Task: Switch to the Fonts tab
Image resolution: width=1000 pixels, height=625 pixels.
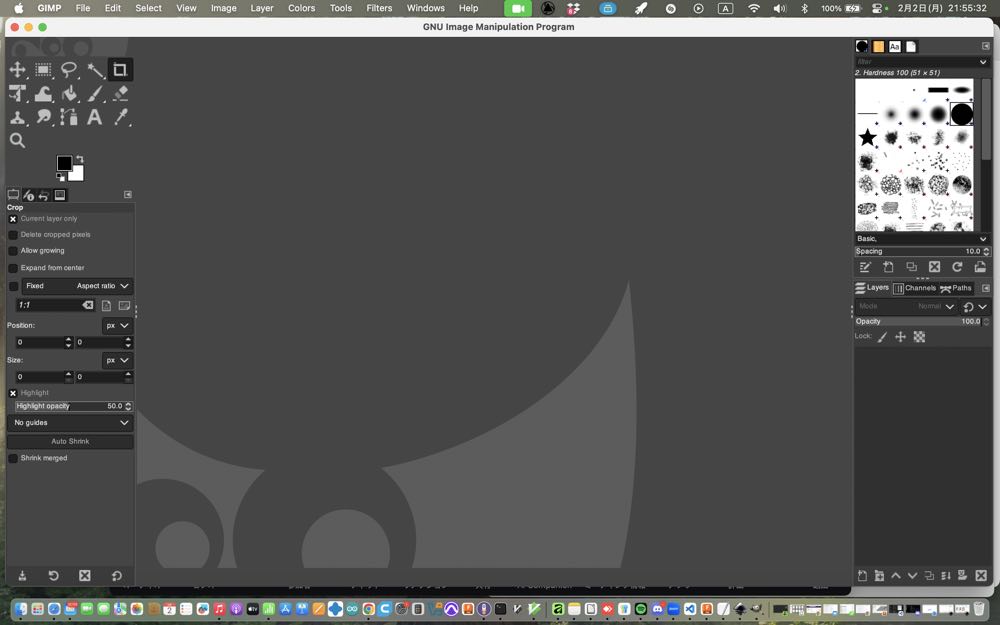Action: (x=895, y=47)
